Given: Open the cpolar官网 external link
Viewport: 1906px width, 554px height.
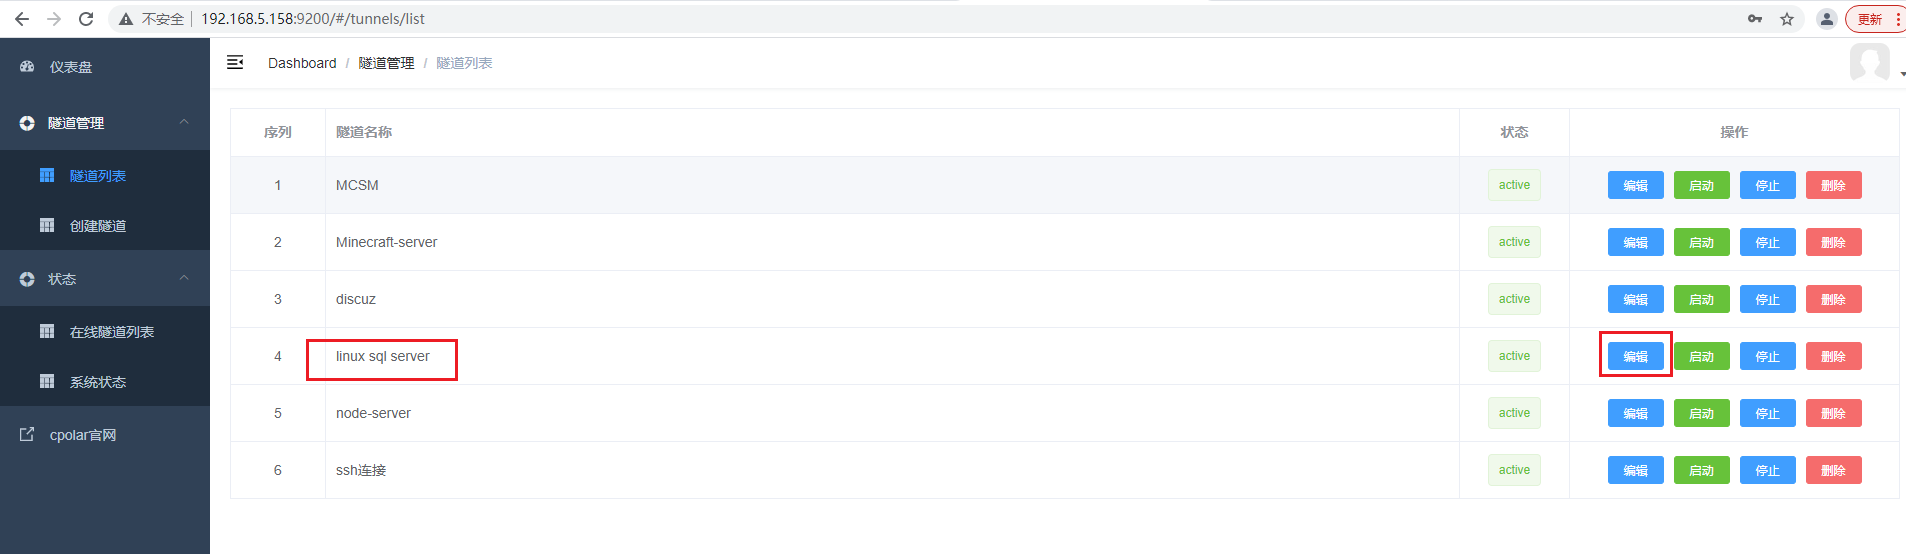Looking at the screenshot, I should (83, 435).
